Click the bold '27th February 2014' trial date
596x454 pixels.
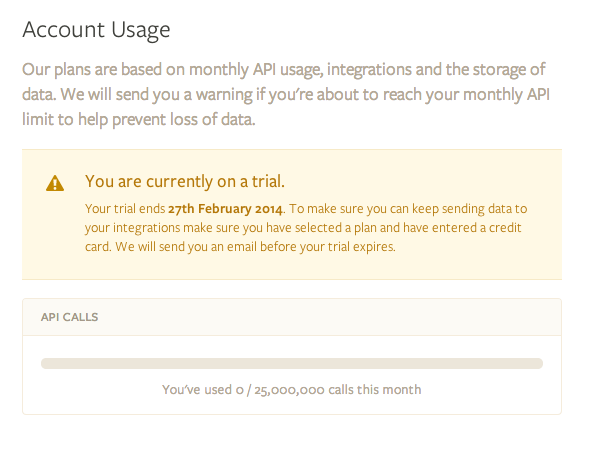[225, 209]
